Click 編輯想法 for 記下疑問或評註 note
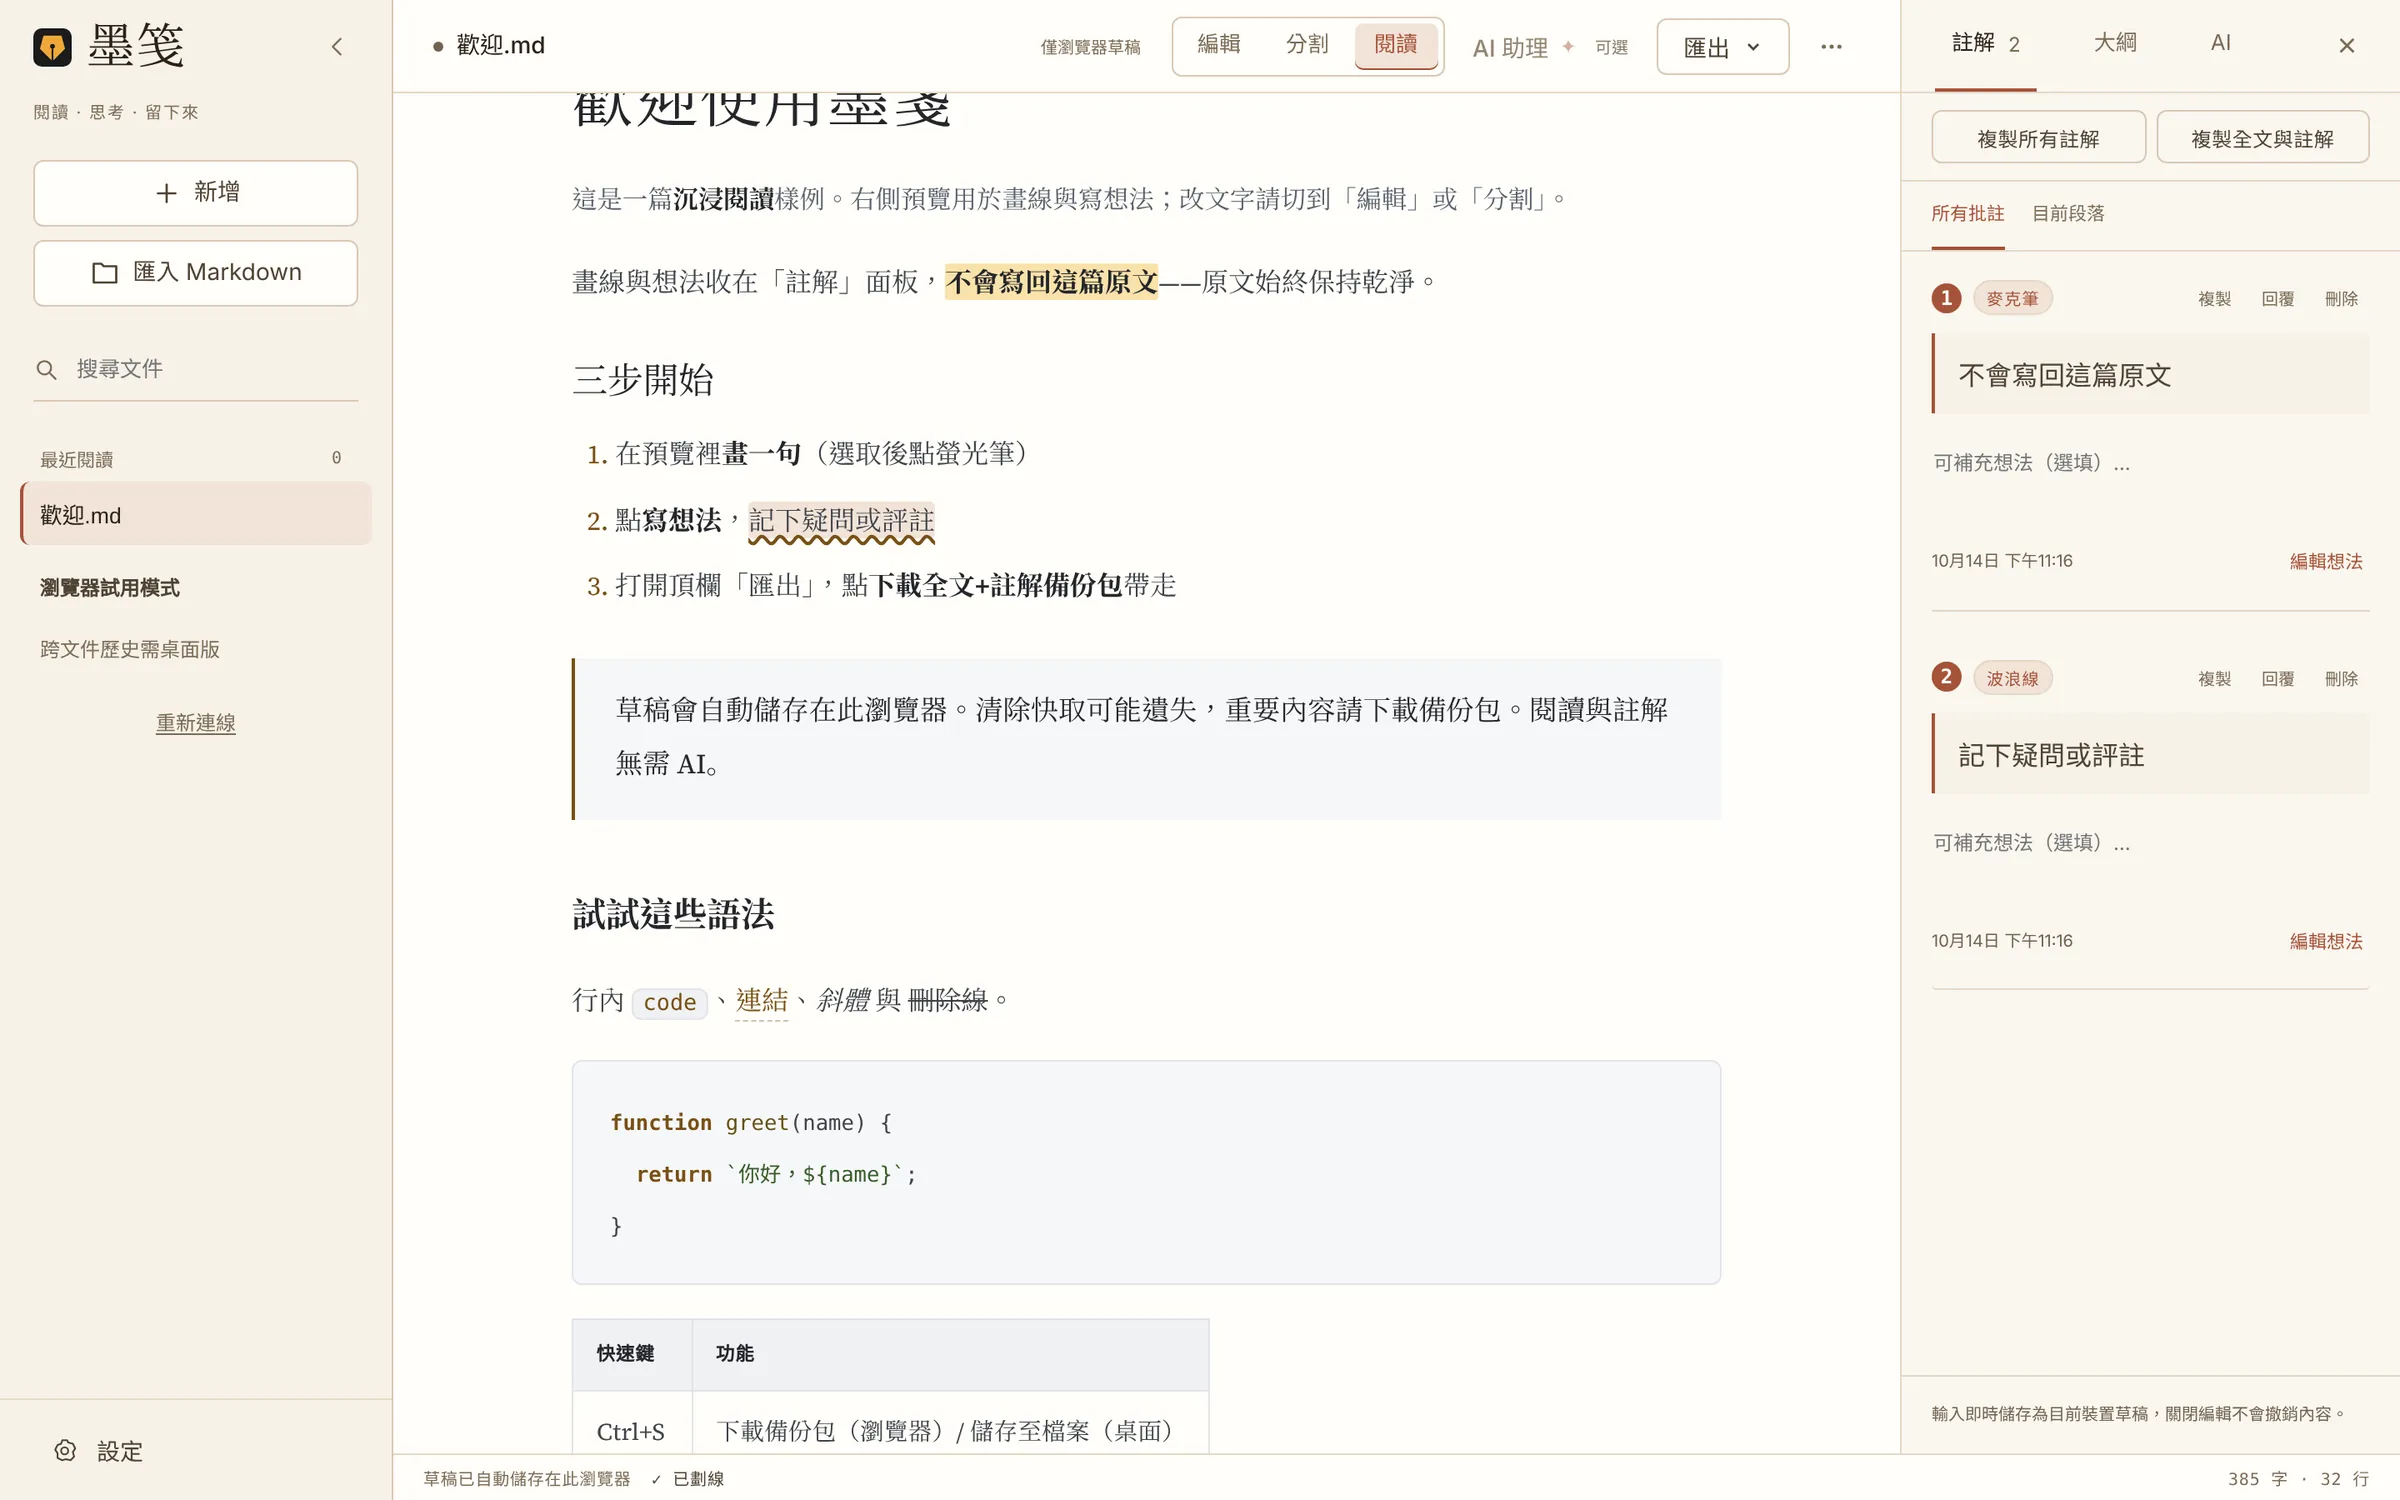2400x1500 pixels. (2326, 942)
